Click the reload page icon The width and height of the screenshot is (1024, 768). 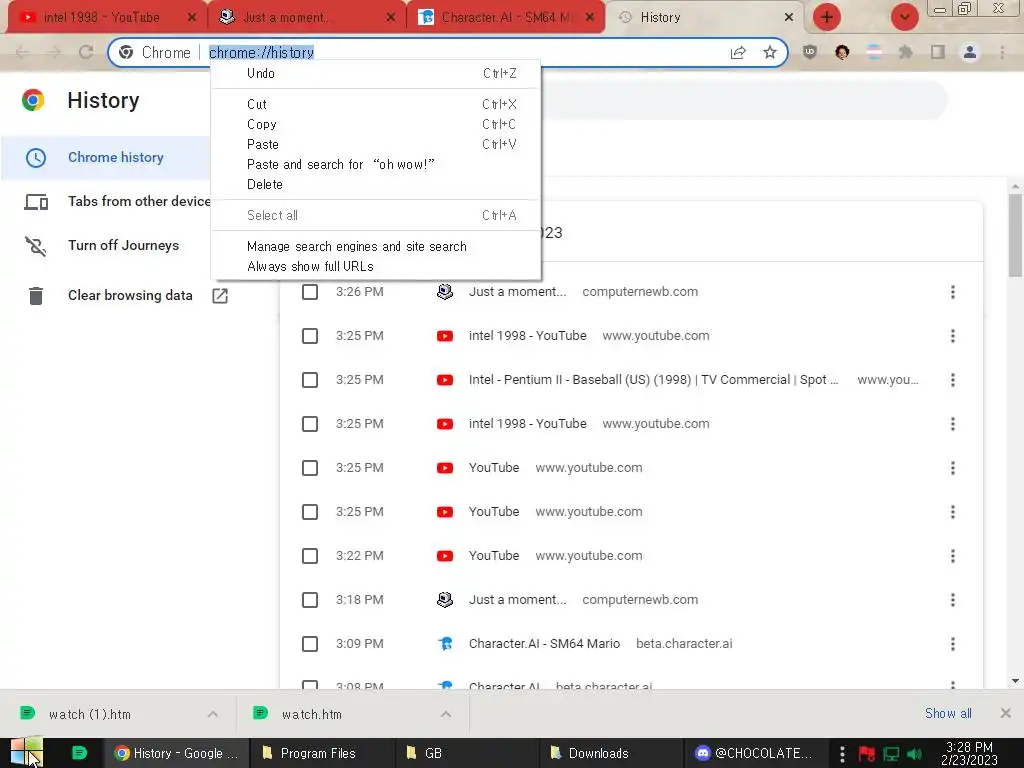click(x=86, y=52)
